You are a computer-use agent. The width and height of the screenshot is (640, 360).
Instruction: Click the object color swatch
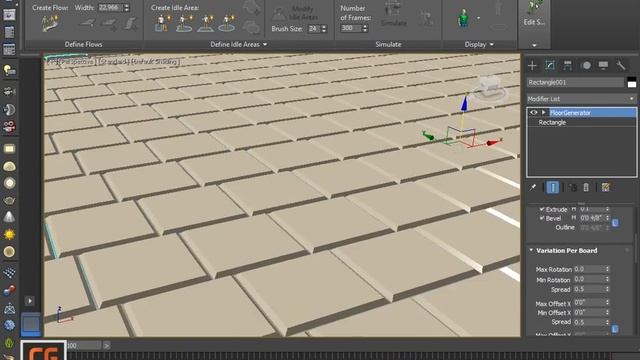pyautogui.click(x=631, y=82)
